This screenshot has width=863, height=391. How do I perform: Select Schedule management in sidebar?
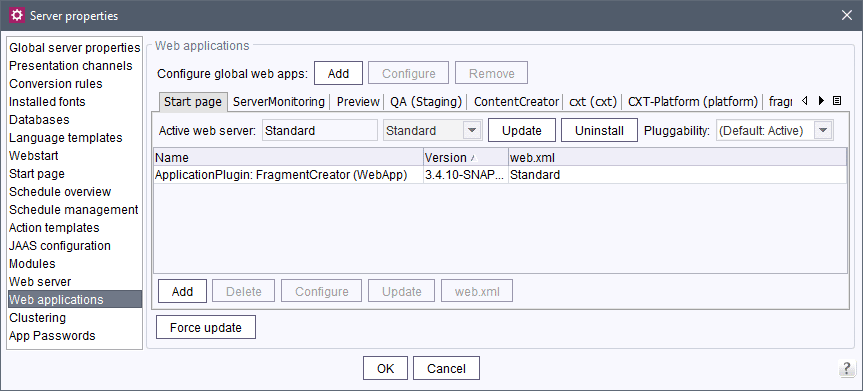(x=74, y=210)
